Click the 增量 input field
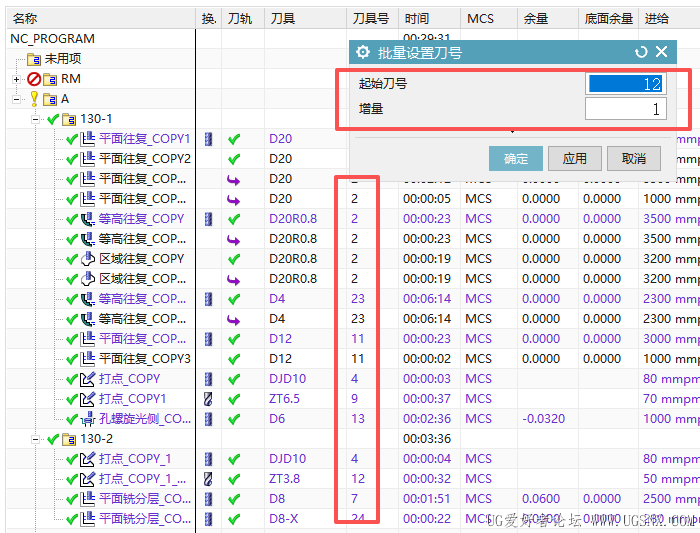 [625, 109]
